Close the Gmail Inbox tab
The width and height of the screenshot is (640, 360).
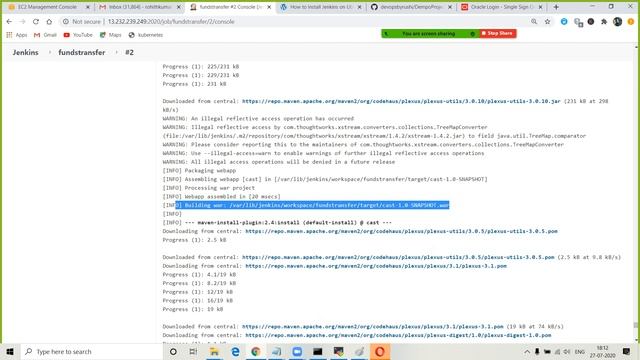[178, 7]
